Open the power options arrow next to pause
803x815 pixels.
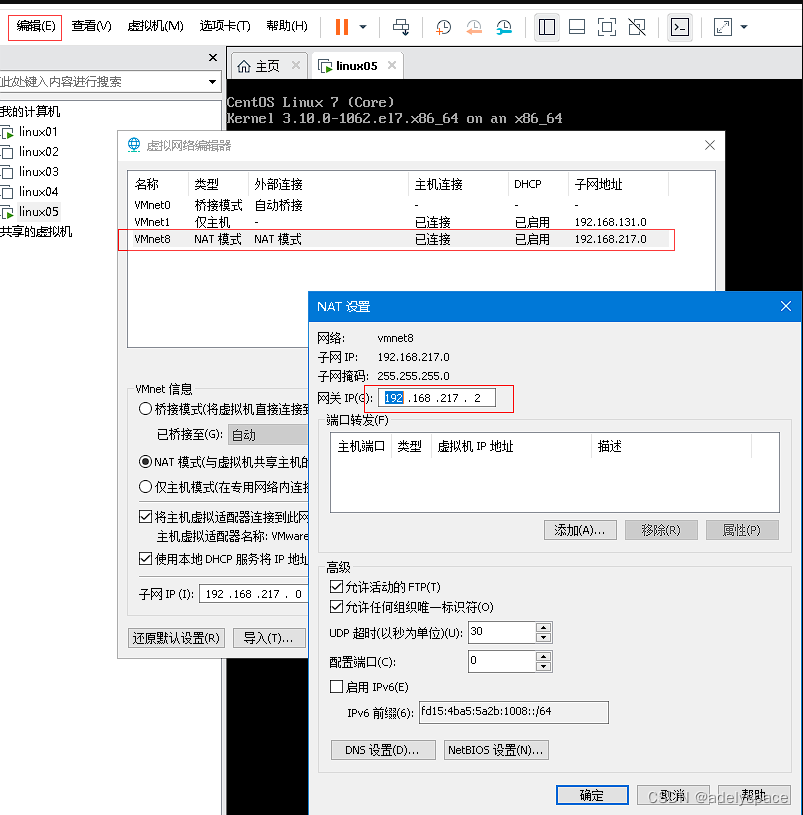[x=363, y=27]
